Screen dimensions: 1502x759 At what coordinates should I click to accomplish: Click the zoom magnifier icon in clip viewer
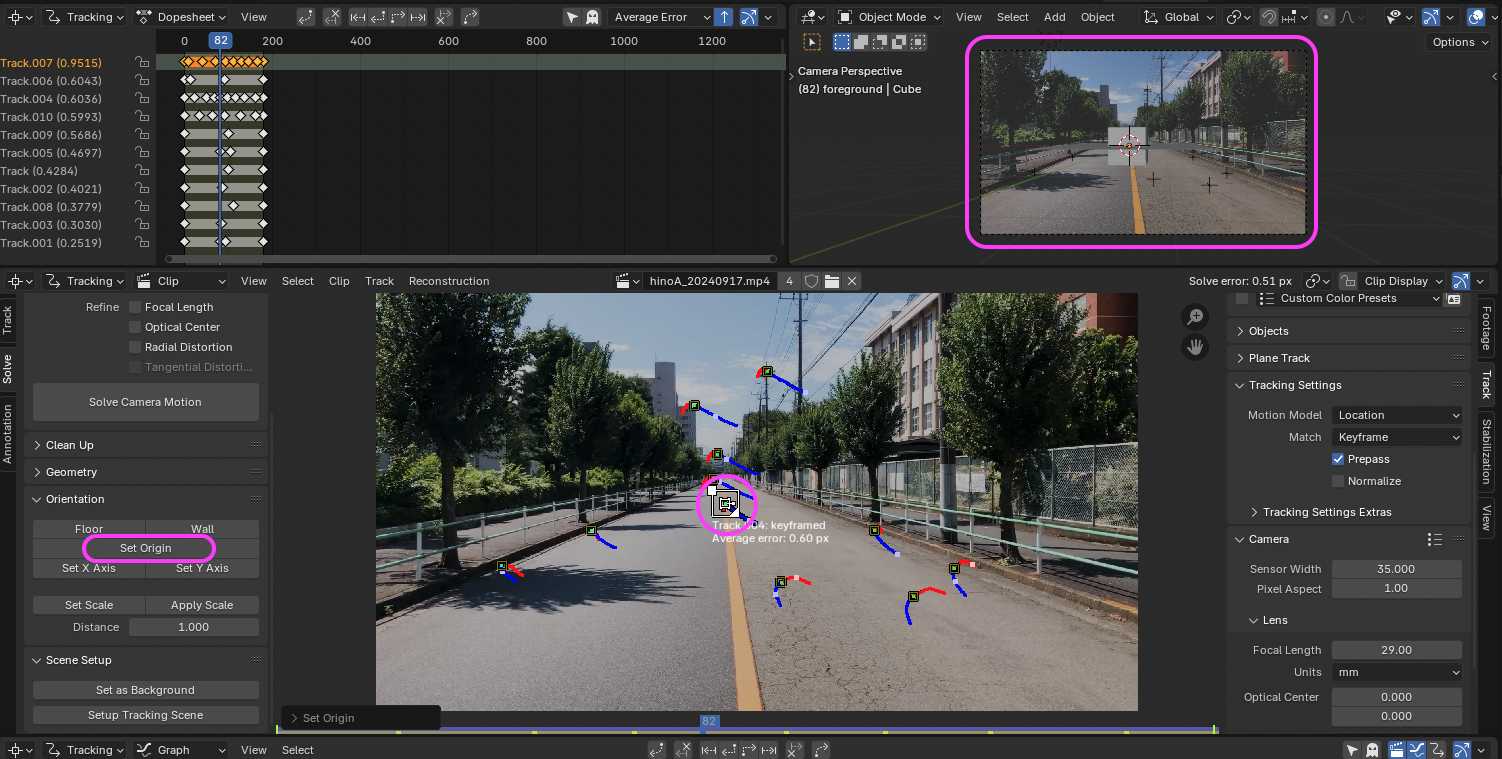coord(1194,318)
